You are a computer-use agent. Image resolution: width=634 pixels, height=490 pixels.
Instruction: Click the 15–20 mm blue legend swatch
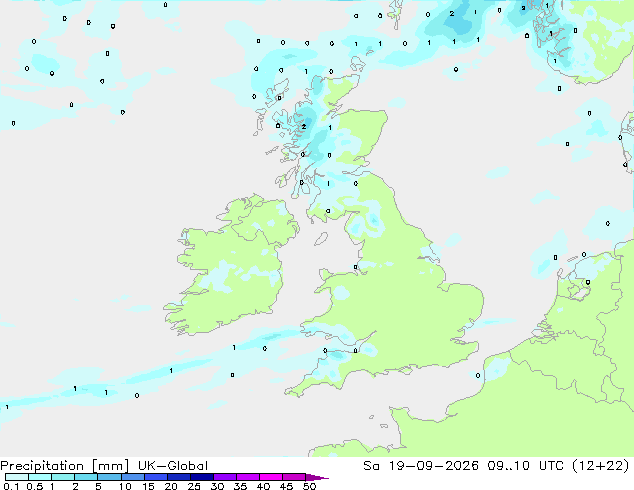point(156,477)
